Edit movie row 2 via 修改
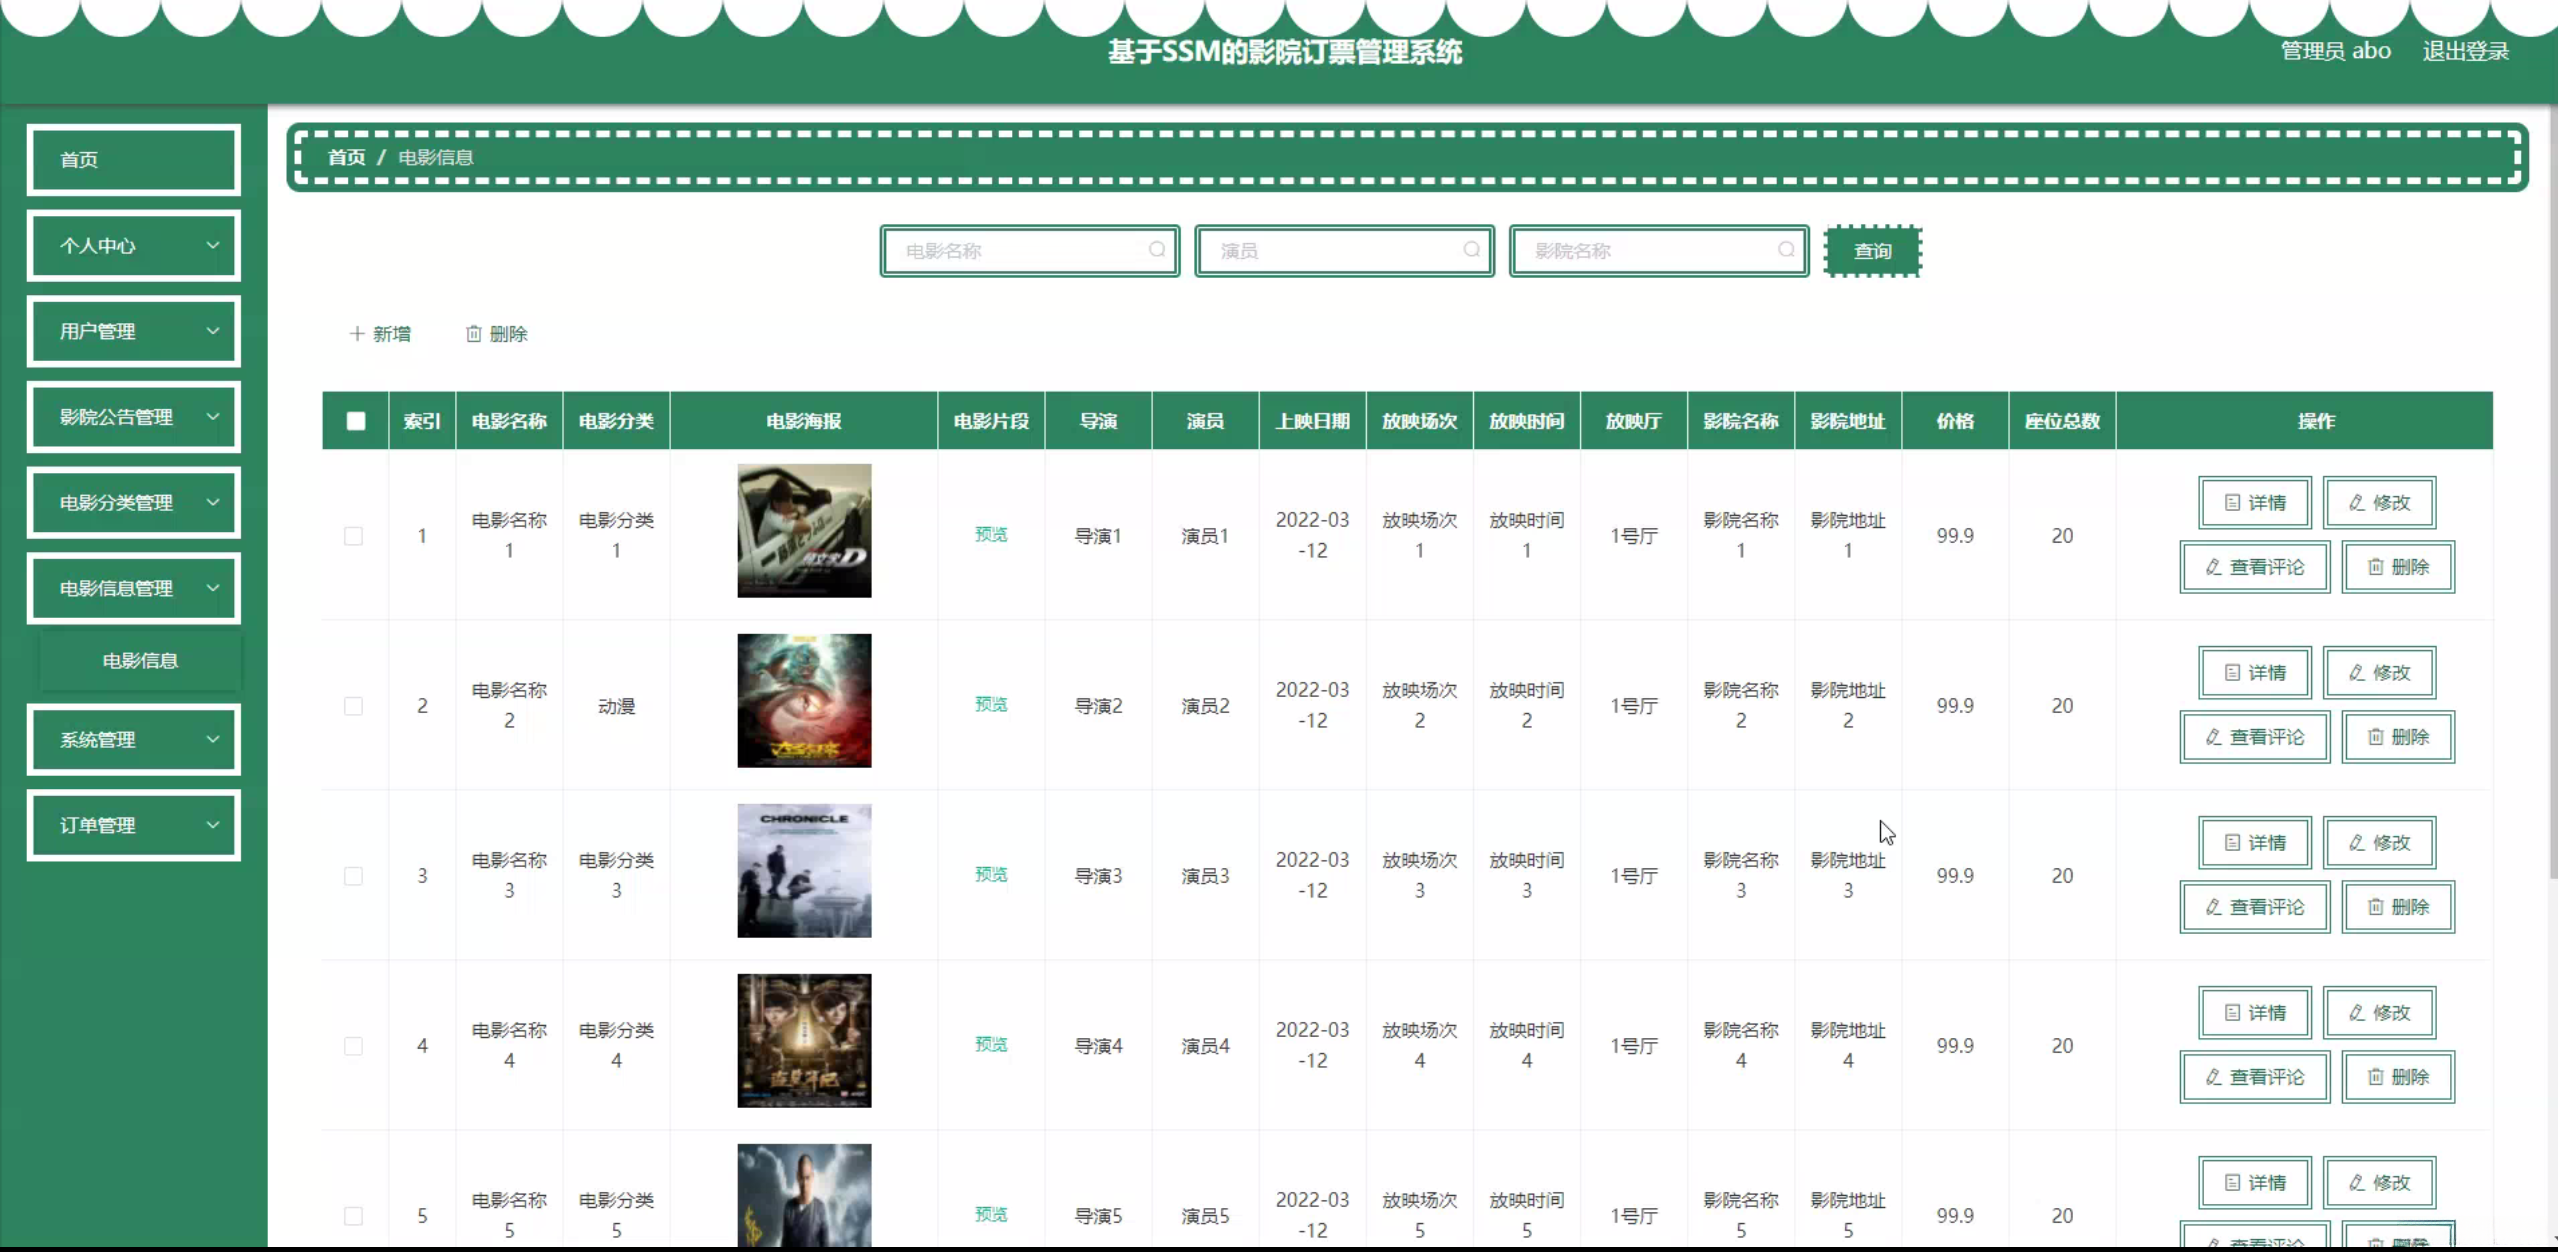The height and width of the screenshot is (1252, 2558). point(2379,673)
